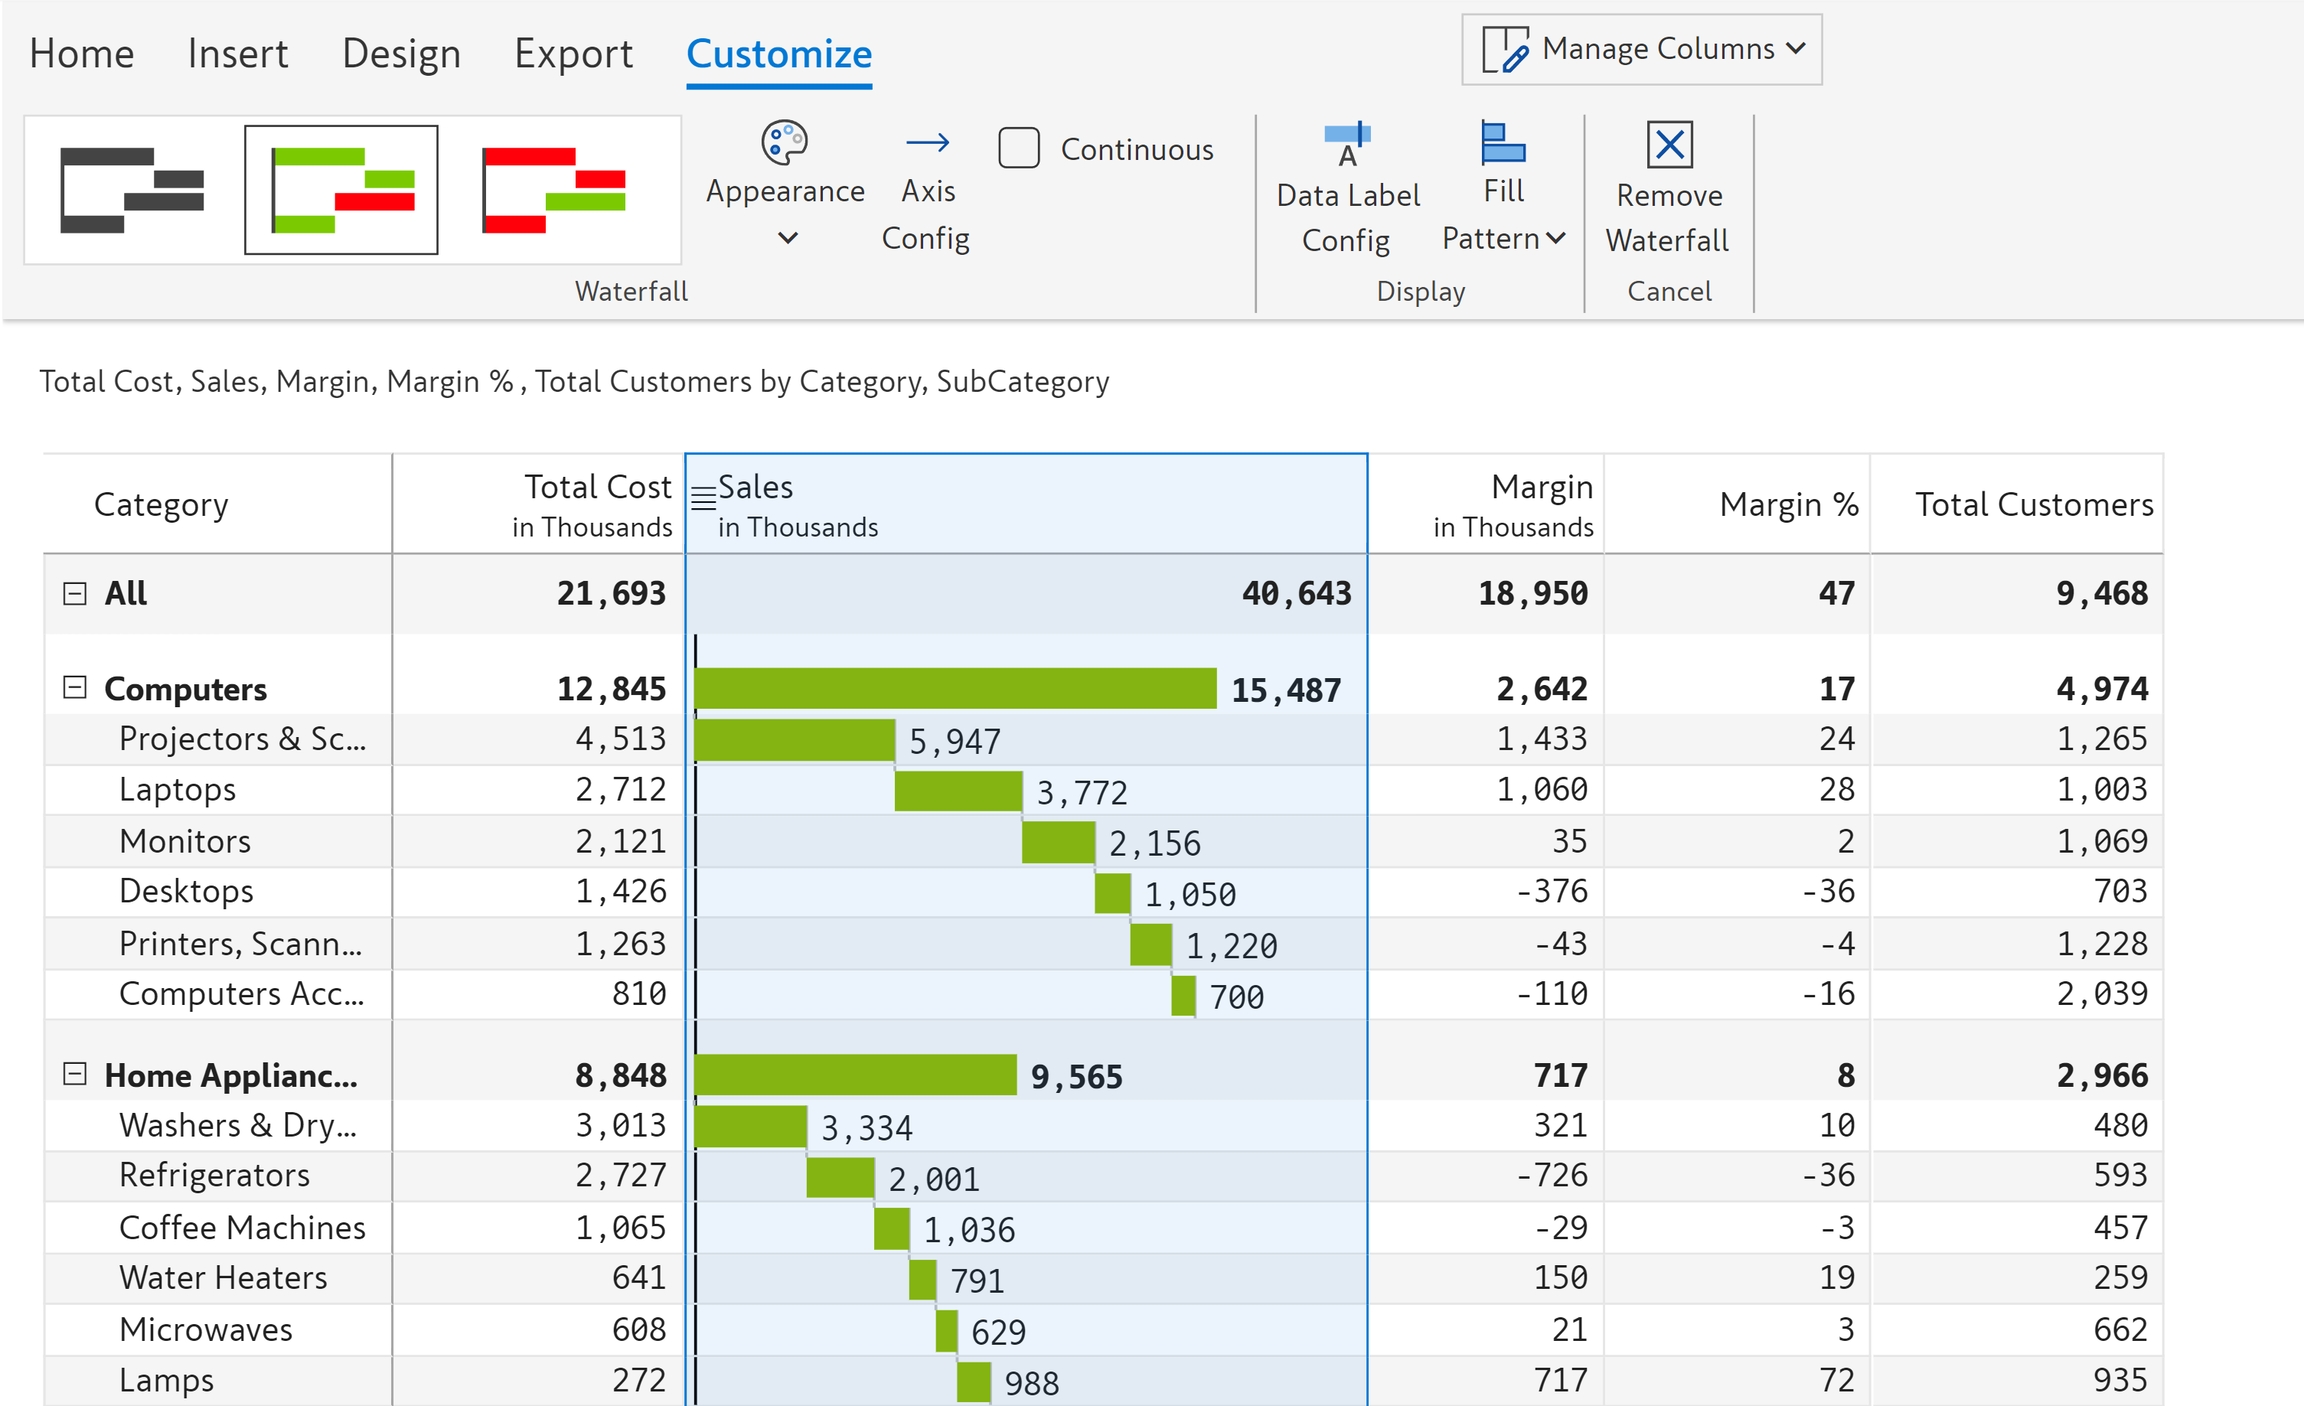Open the Appearance palette icon
2304x1406 pixels.
tap(785, 143)
